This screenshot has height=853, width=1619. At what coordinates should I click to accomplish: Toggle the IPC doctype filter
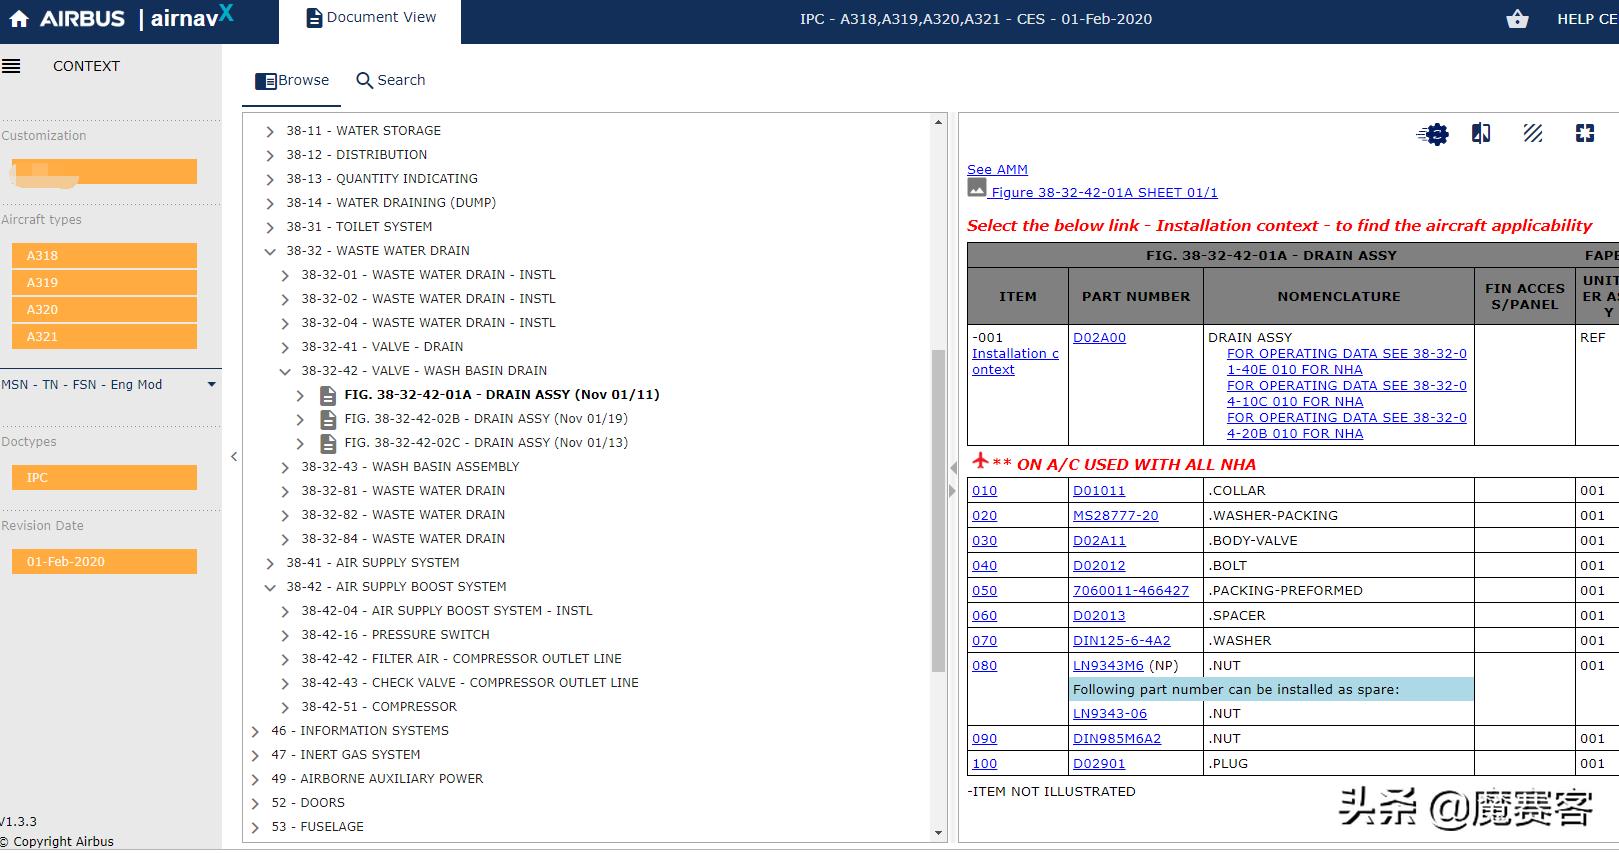(104, 478)
